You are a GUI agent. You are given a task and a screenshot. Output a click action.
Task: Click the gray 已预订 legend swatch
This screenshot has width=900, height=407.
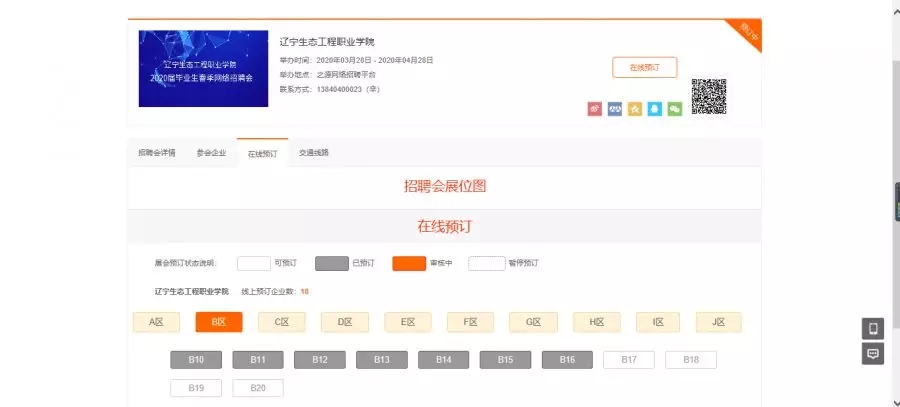click(331, 263)
